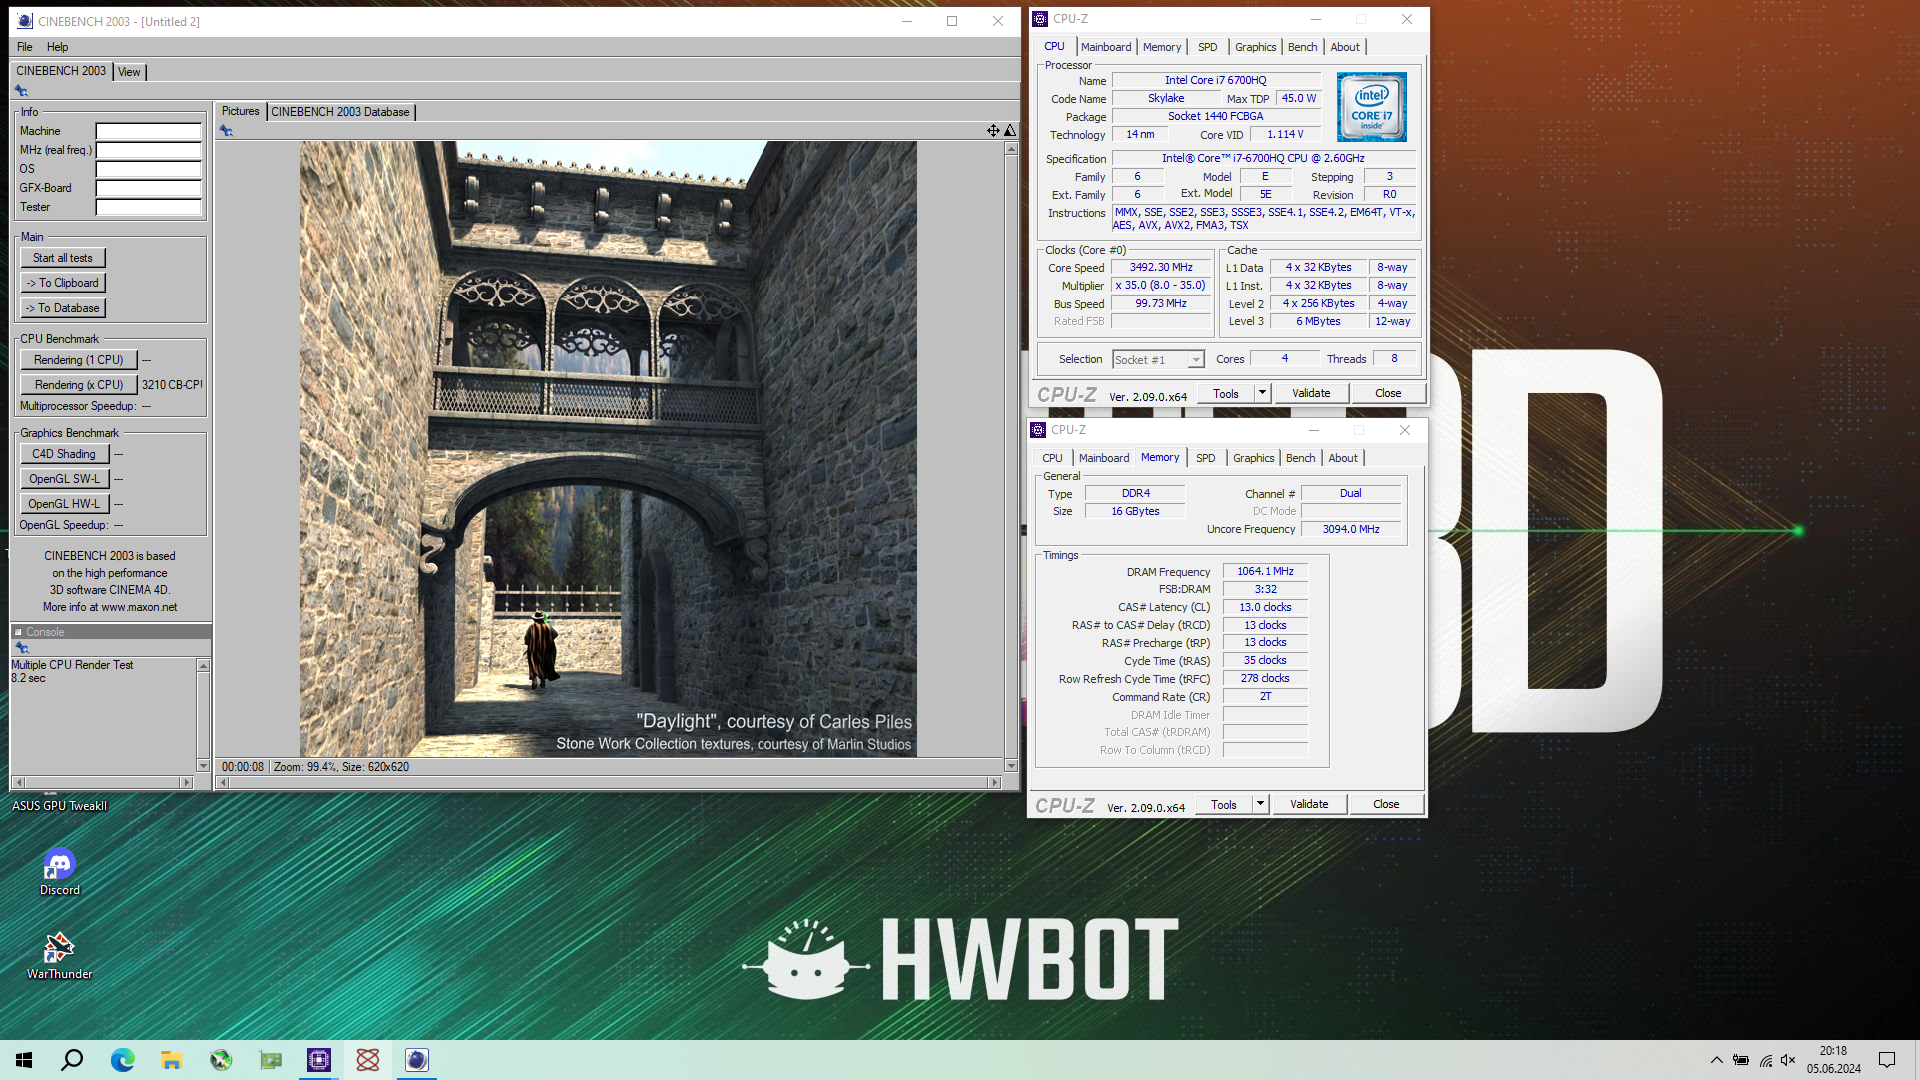Expand Tools arrow in lower CPU-Z window
1920x1080 pixels.
tap(1260, 804)
